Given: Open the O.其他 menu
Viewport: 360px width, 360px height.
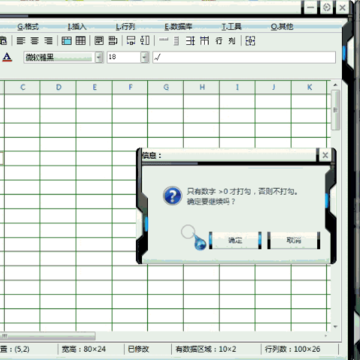Looking at the screenshot, I should [x=282, y=27].
